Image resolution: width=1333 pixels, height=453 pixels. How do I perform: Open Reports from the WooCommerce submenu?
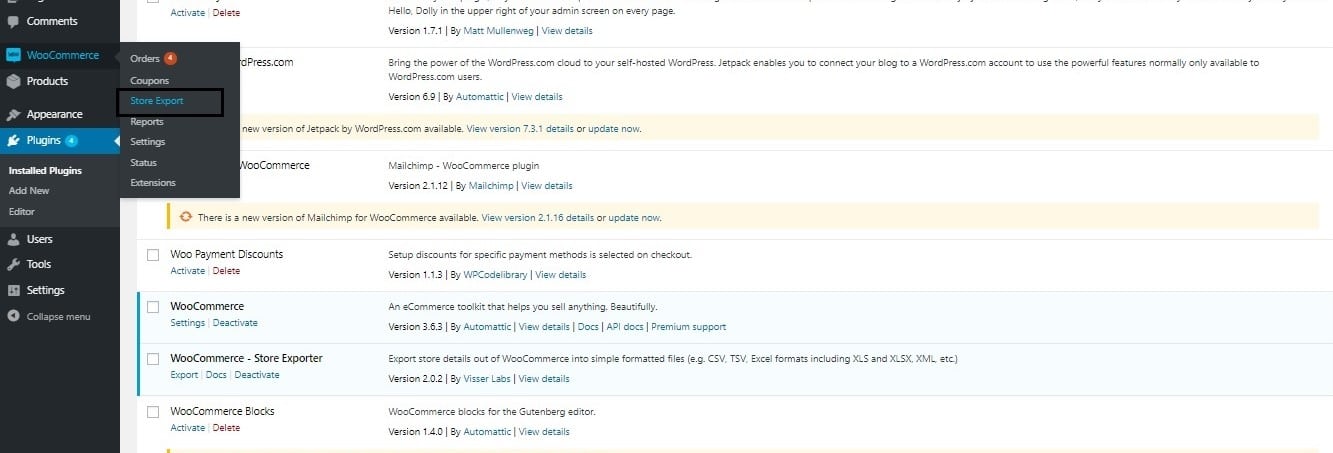(146, 122)
